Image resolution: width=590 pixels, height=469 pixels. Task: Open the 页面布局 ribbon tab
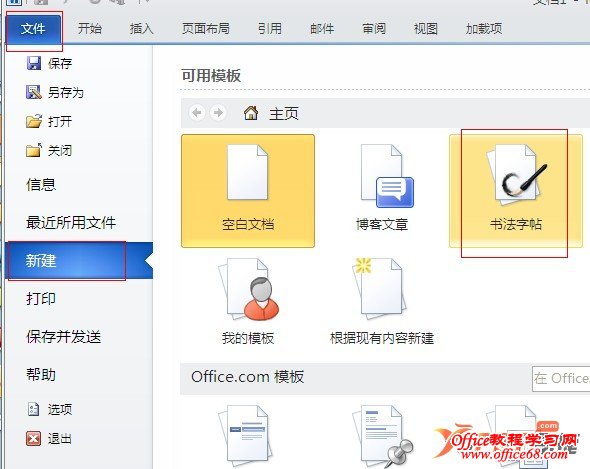click(x=205, y=29)
